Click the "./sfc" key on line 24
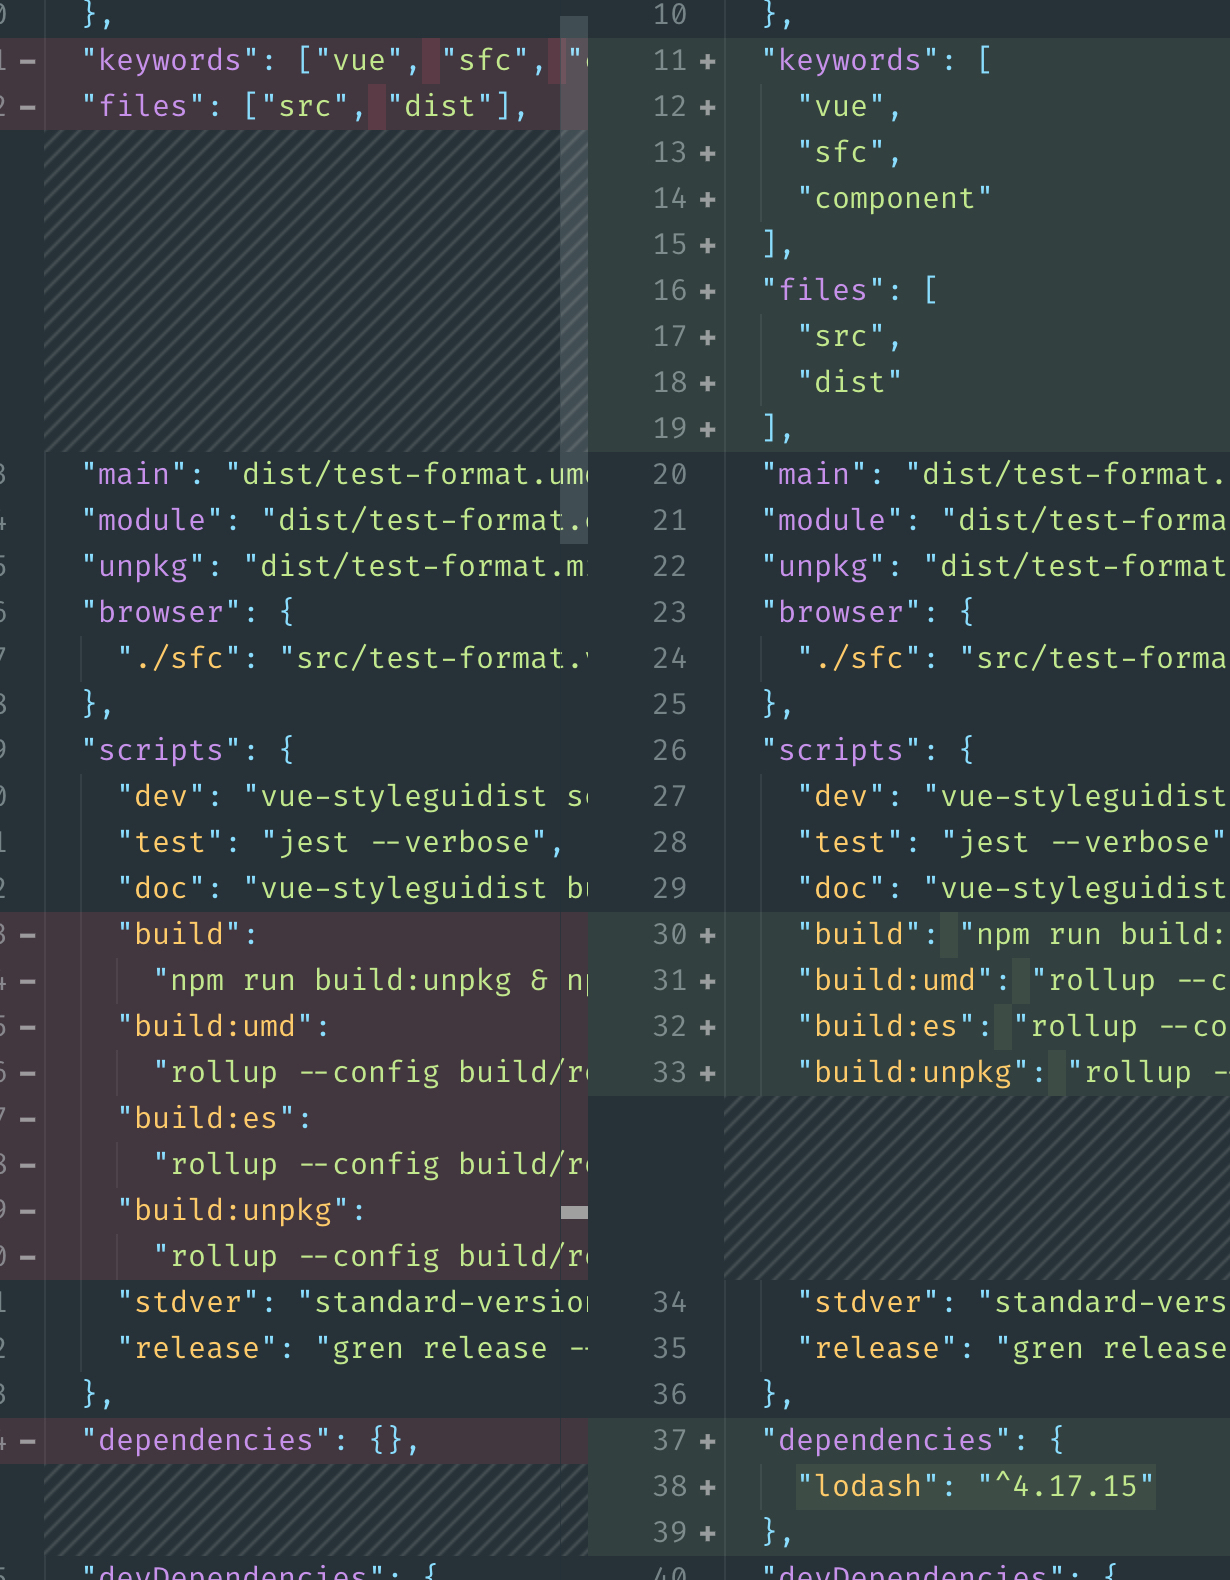This screenshot has width=1230, height=1580. (x=859, y=658)
